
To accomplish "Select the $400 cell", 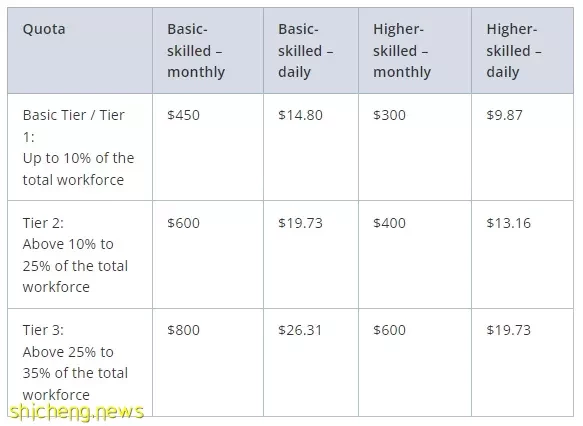I will tap(415, 255).
